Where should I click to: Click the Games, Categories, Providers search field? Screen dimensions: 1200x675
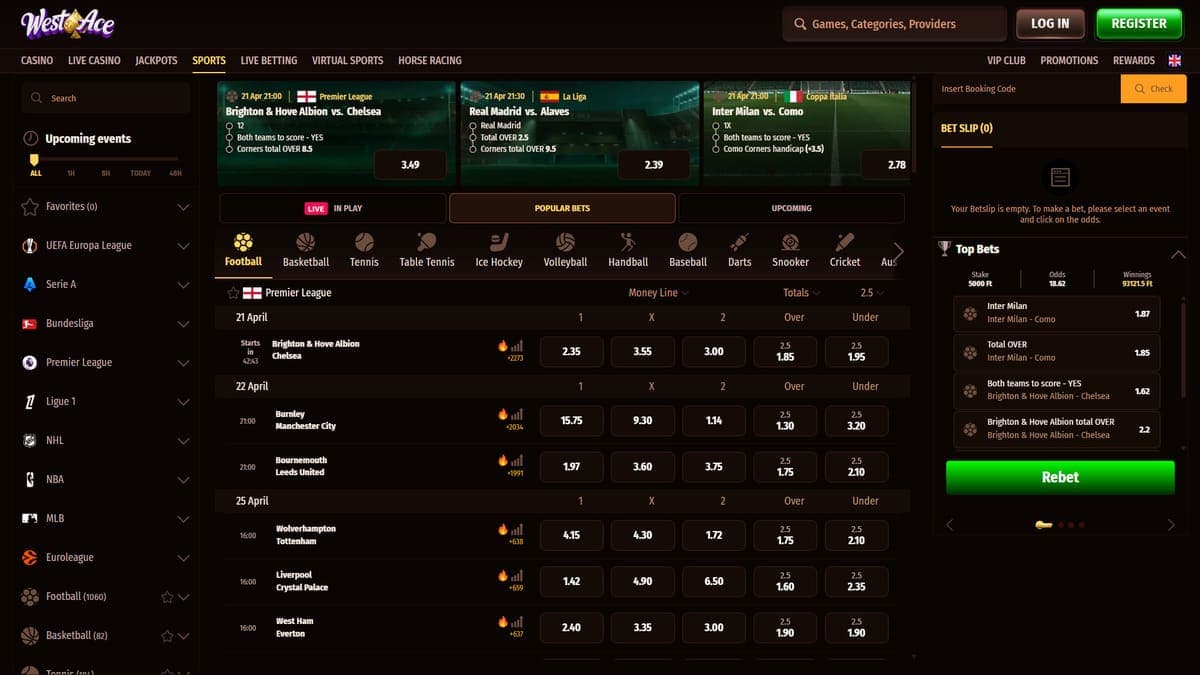click(895, 23)
